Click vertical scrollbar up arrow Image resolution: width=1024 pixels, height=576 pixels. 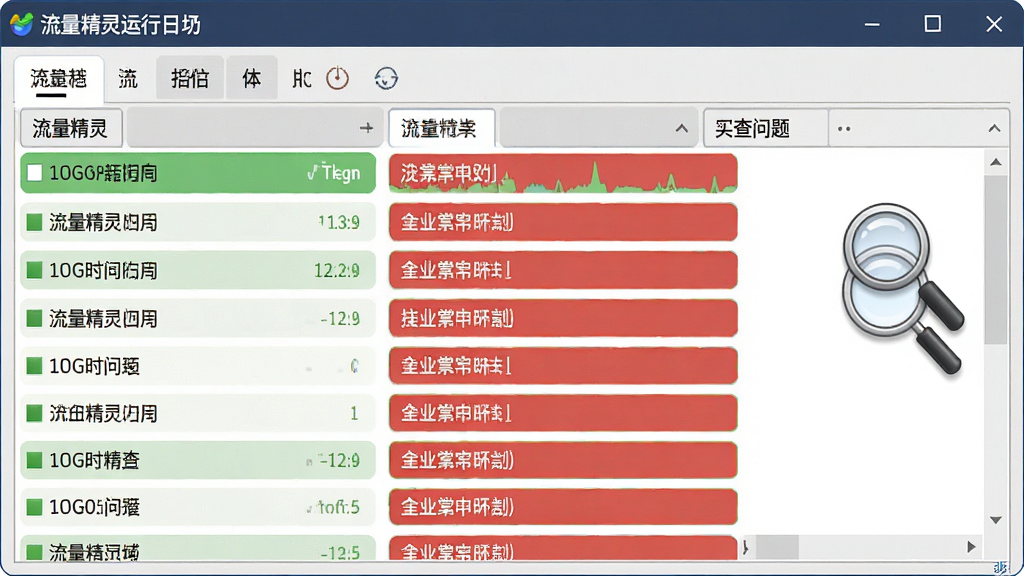pyautogui.click(x=996, y=162)
